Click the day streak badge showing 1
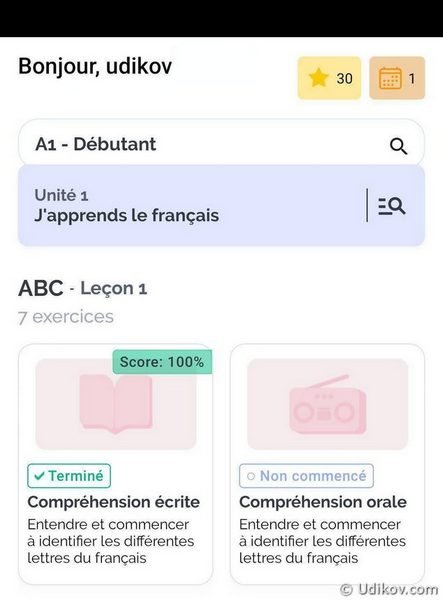443x600 pixels. 397,78
